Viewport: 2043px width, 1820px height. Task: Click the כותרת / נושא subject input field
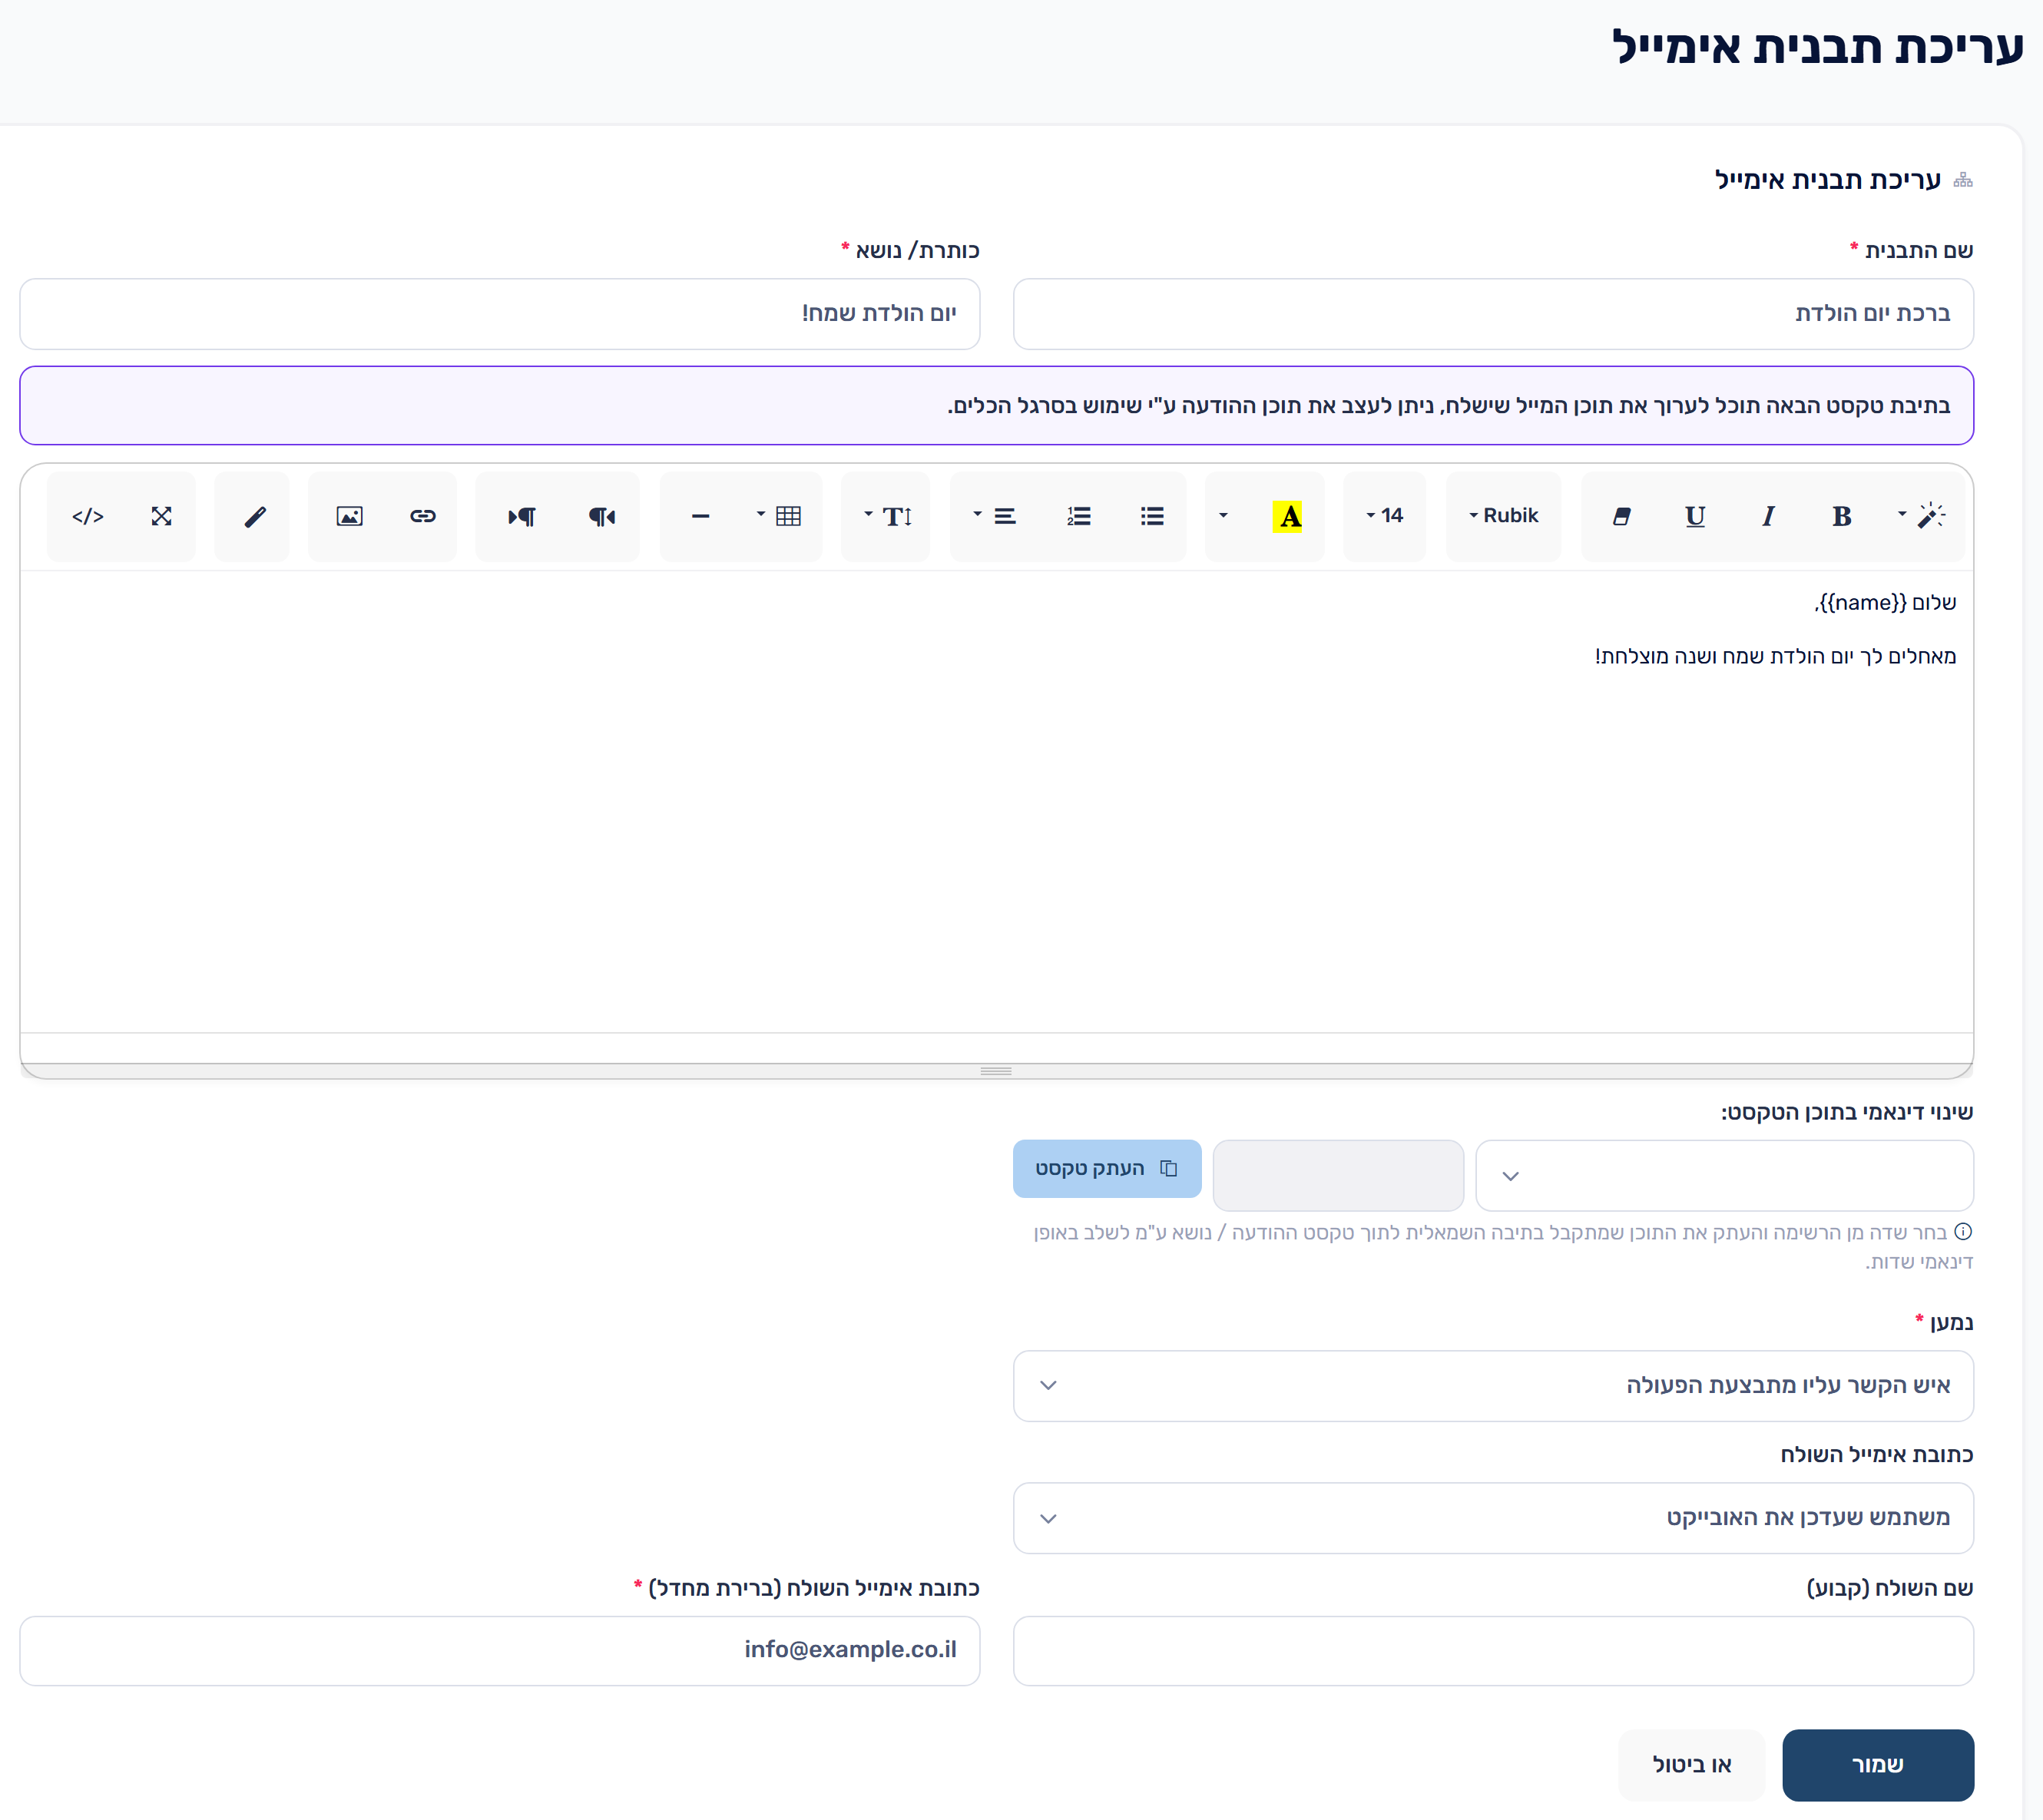(x=499, y=313)
